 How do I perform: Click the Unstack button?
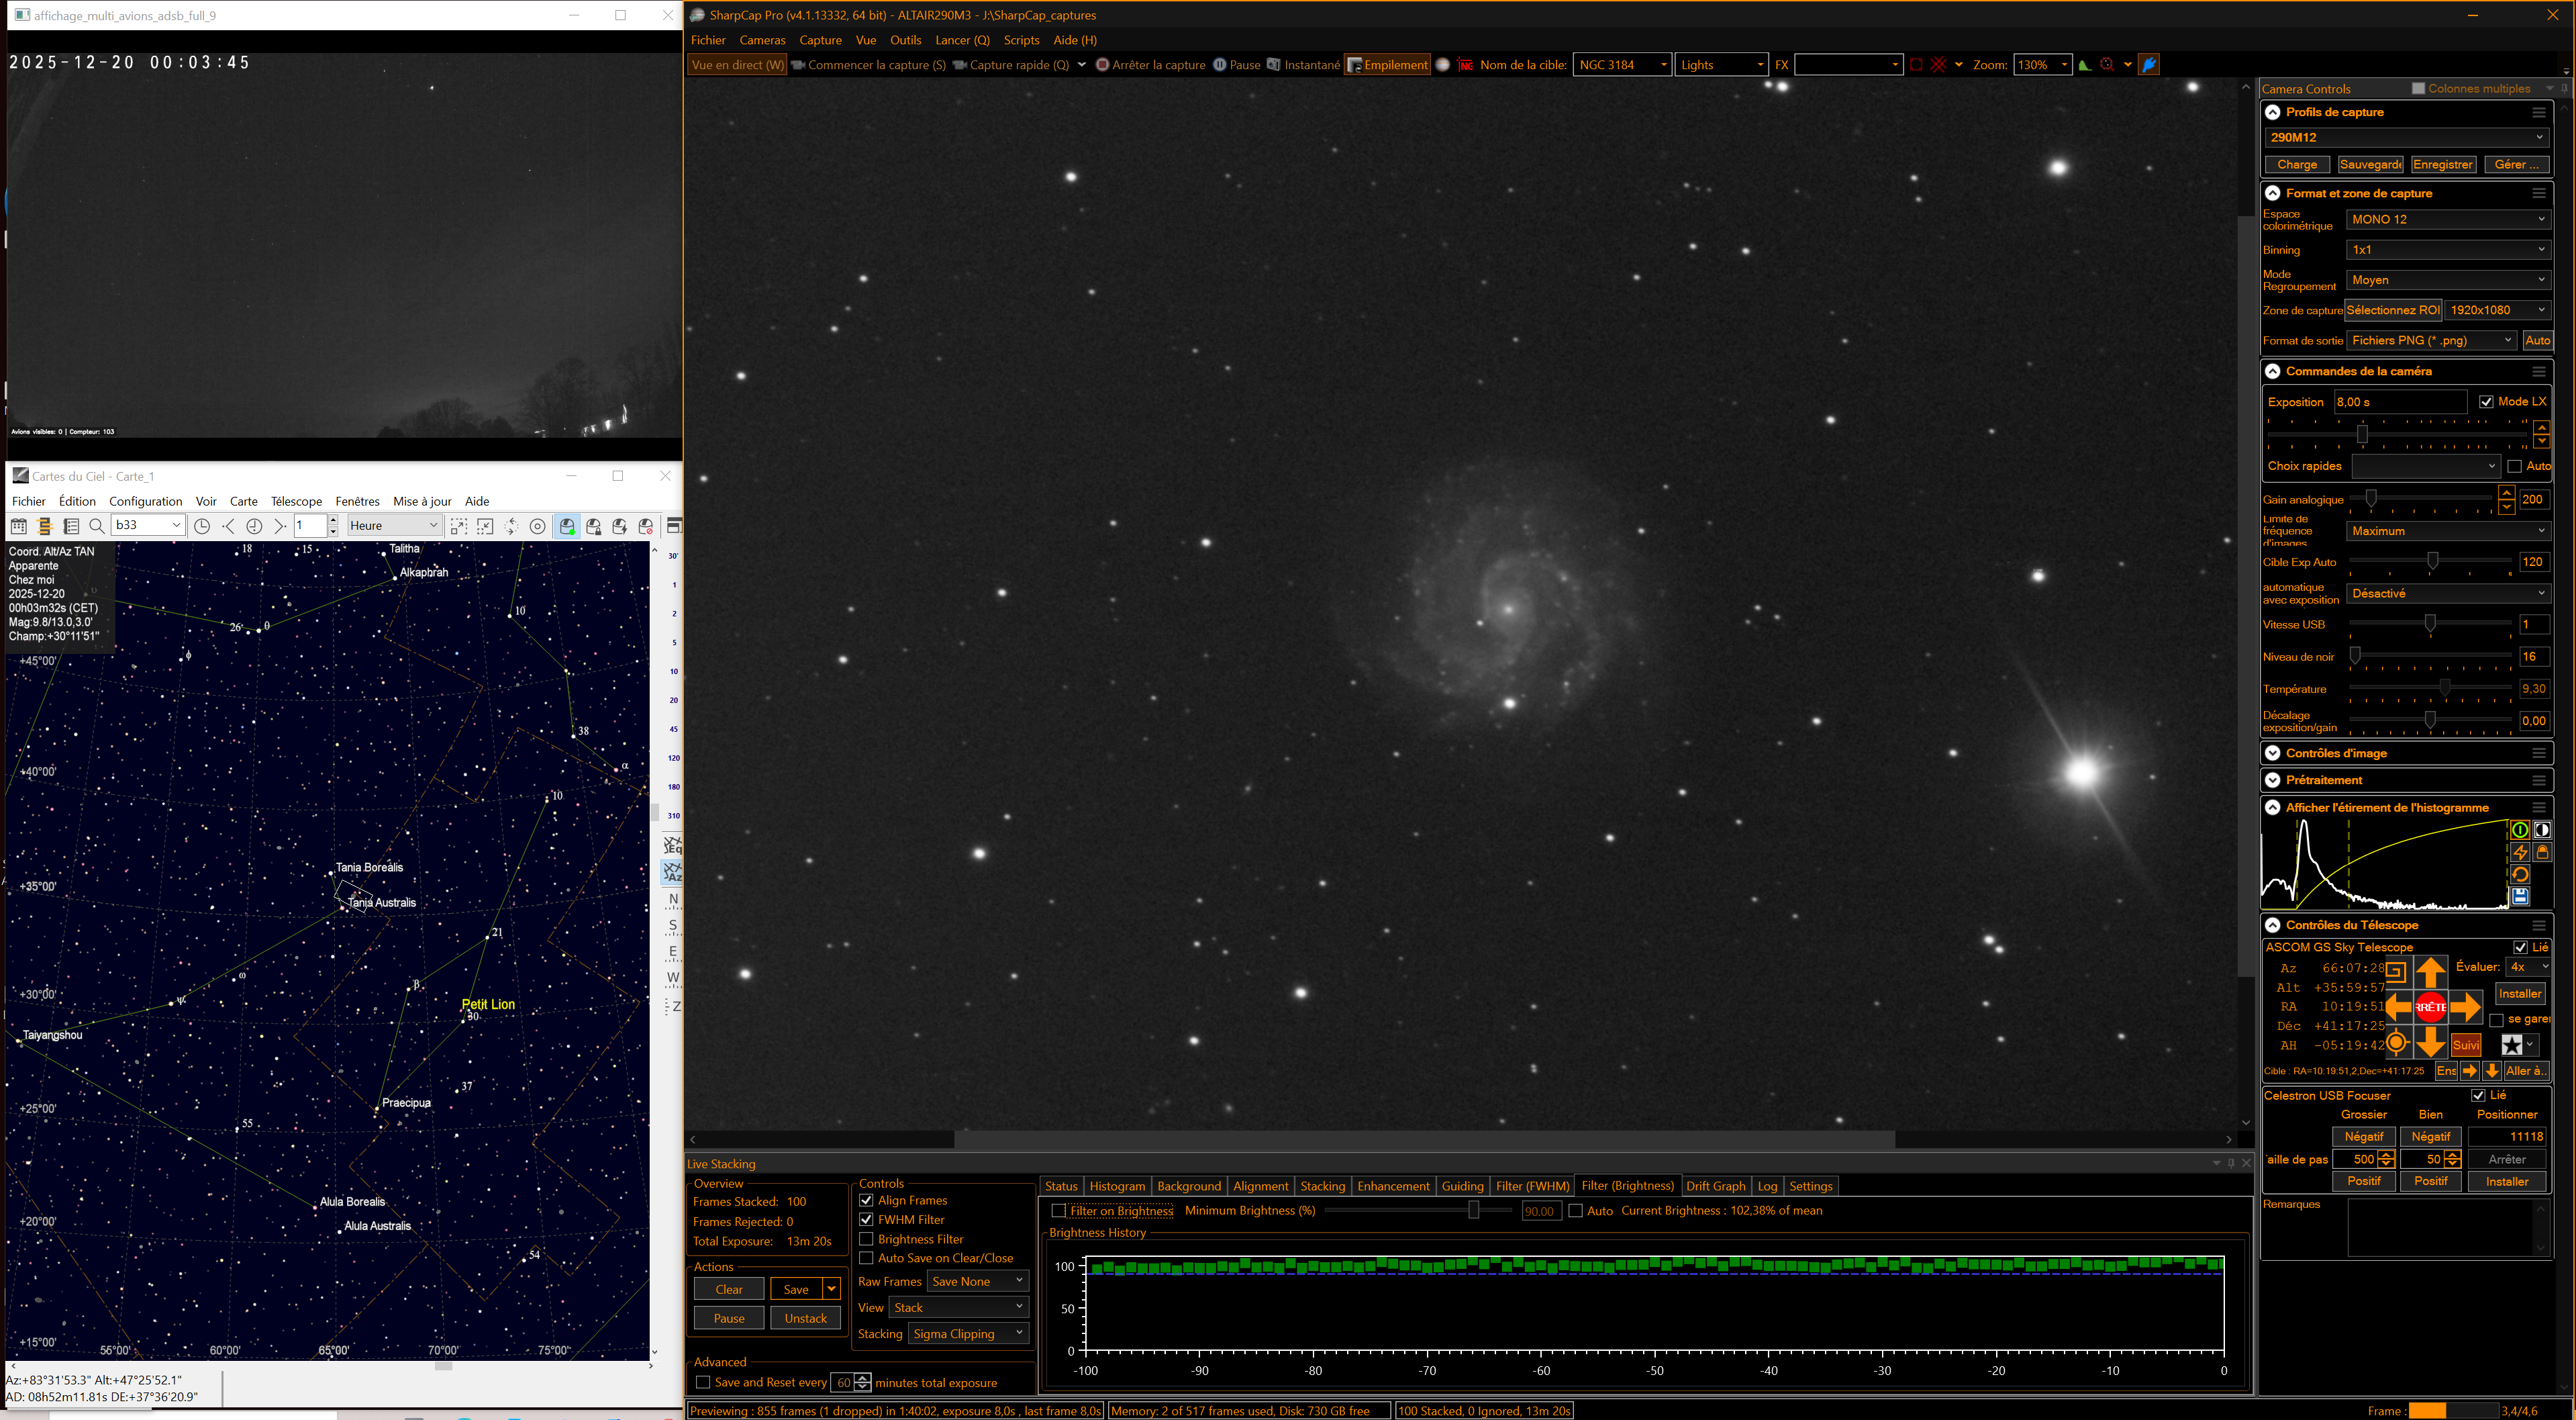805,1318
